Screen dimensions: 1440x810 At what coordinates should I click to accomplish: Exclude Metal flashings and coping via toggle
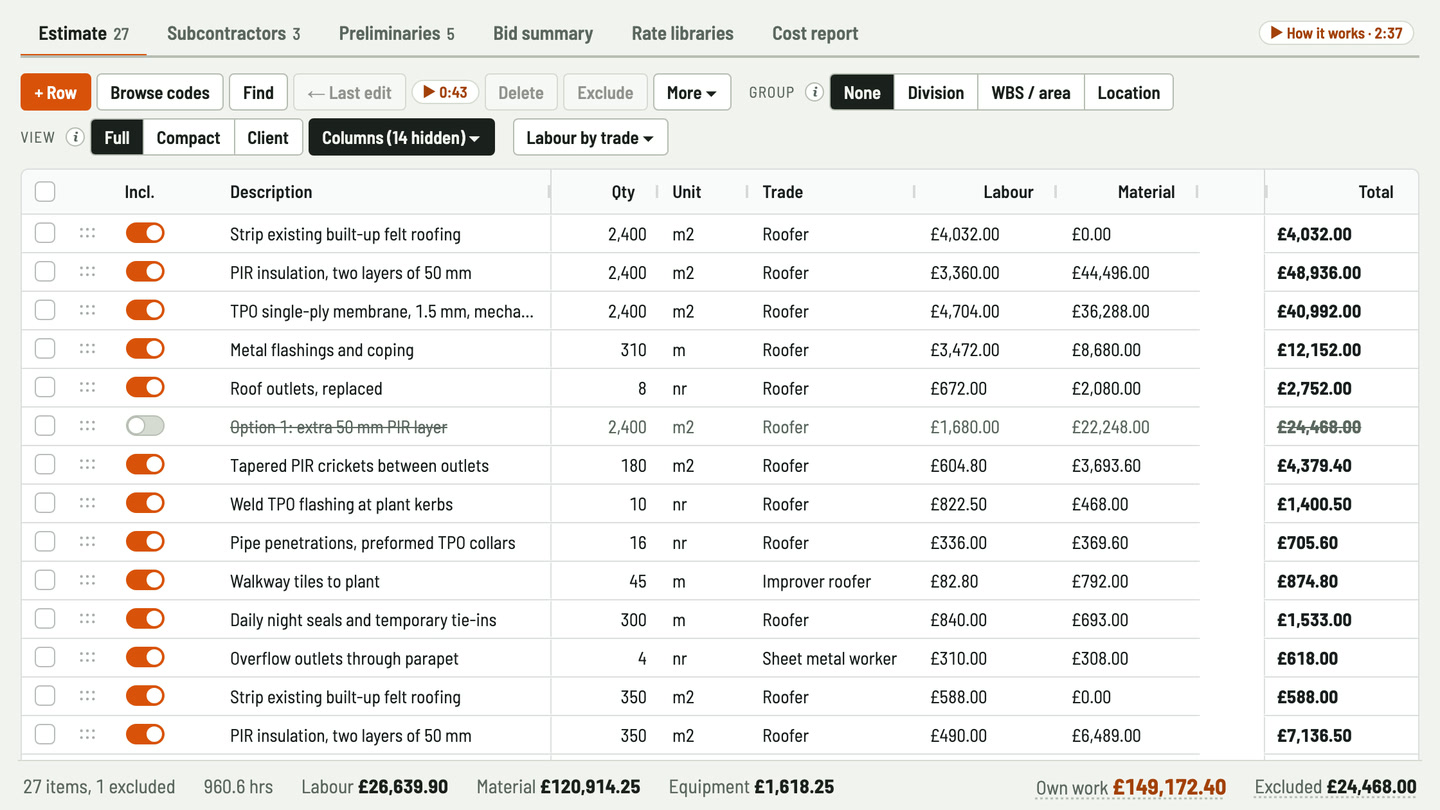click(x=145, y=349)
